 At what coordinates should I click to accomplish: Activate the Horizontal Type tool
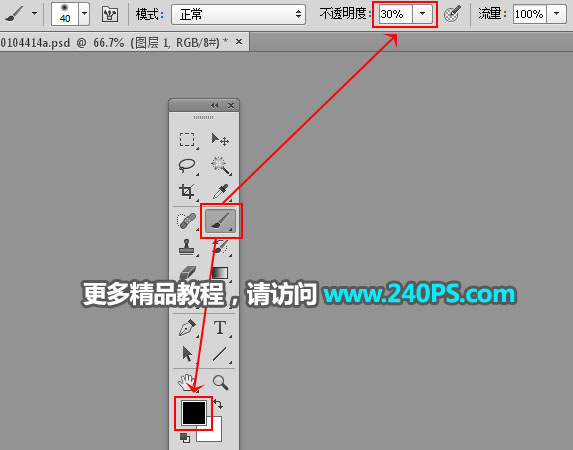(220, 328)
